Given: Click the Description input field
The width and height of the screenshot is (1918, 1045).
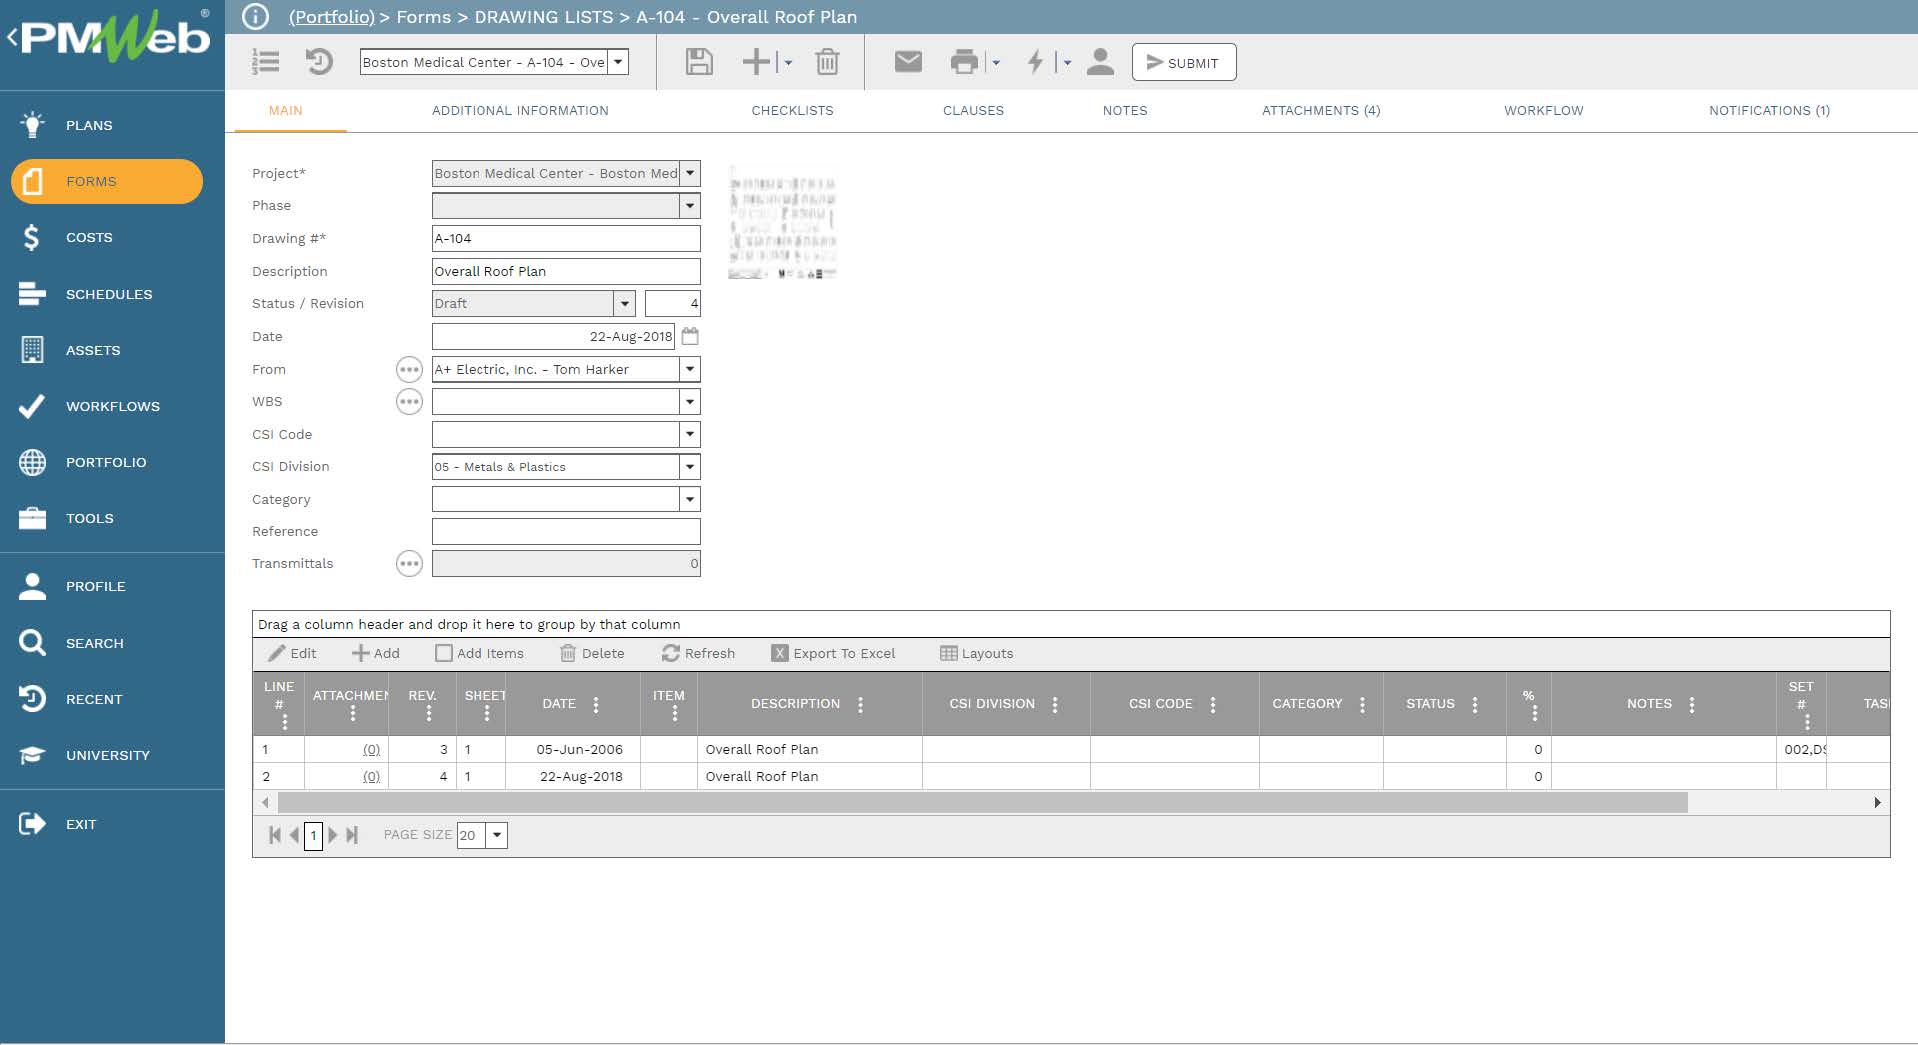Looking at the screenshot, I should point(566,271).
